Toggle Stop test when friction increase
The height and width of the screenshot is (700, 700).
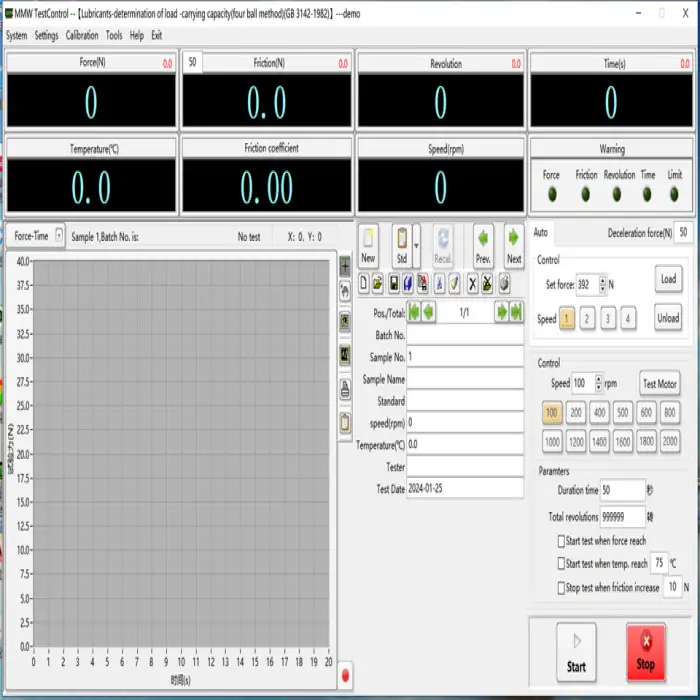561,588
